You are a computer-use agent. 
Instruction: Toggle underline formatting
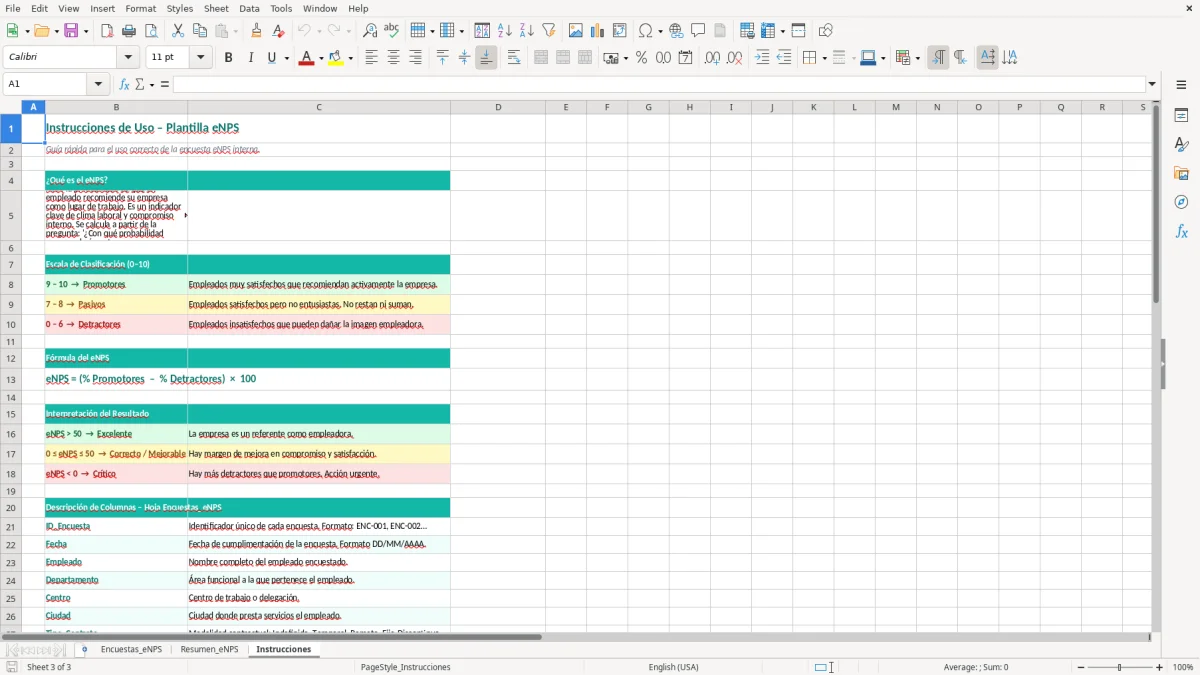point(271,58)
